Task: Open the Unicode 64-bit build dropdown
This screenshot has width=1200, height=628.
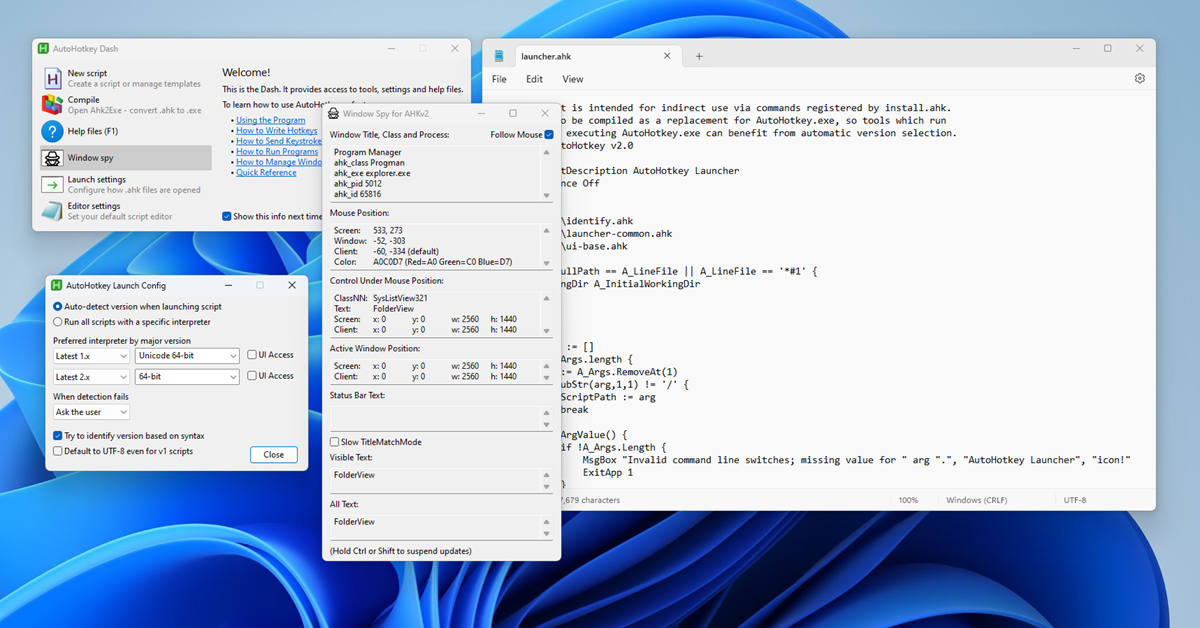Action: 187,356
